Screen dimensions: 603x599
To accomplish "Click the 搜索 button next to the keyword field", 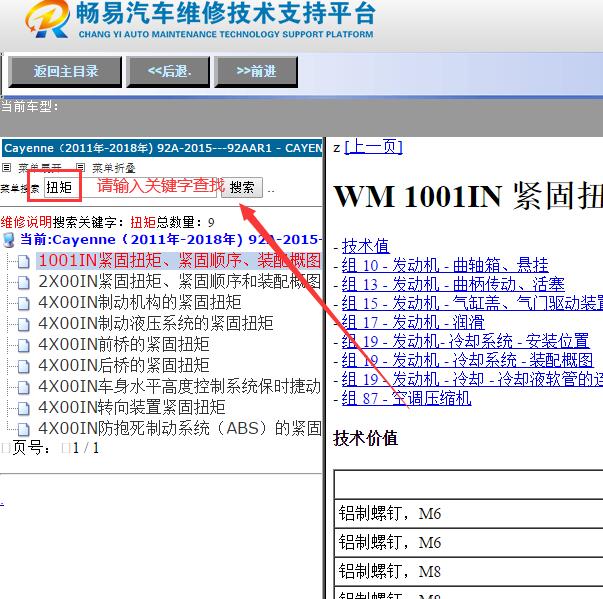I will click(x=242, y=187).
